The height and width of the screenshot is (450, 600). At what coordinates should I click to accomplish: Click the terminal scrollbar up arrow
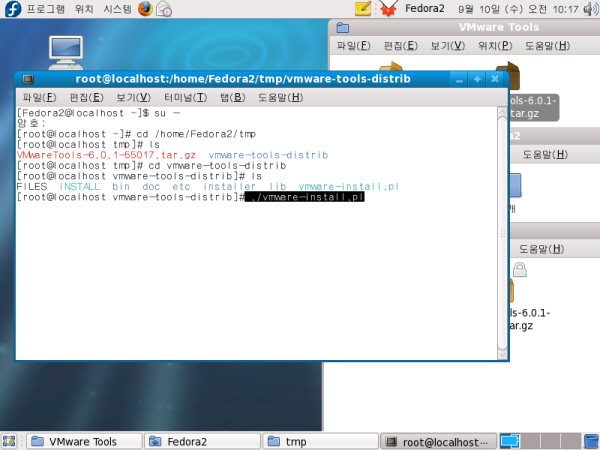pos(502,112)
